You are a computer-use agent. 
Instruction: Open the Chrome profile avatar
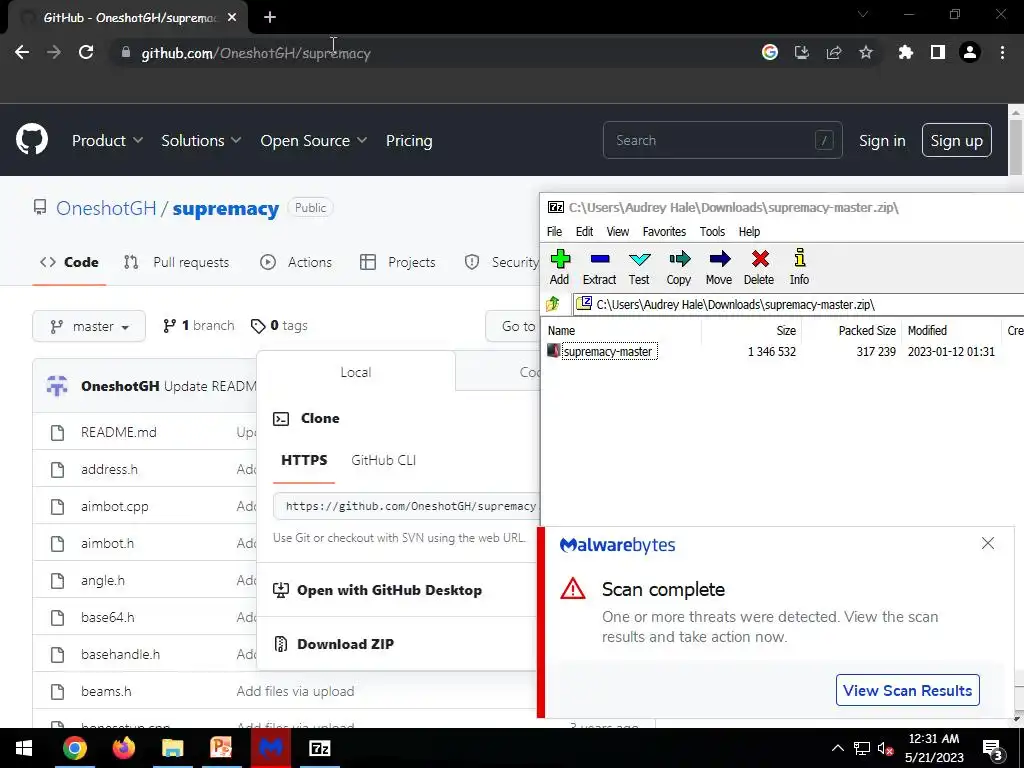pyautogui.click(x=970, y=52)
